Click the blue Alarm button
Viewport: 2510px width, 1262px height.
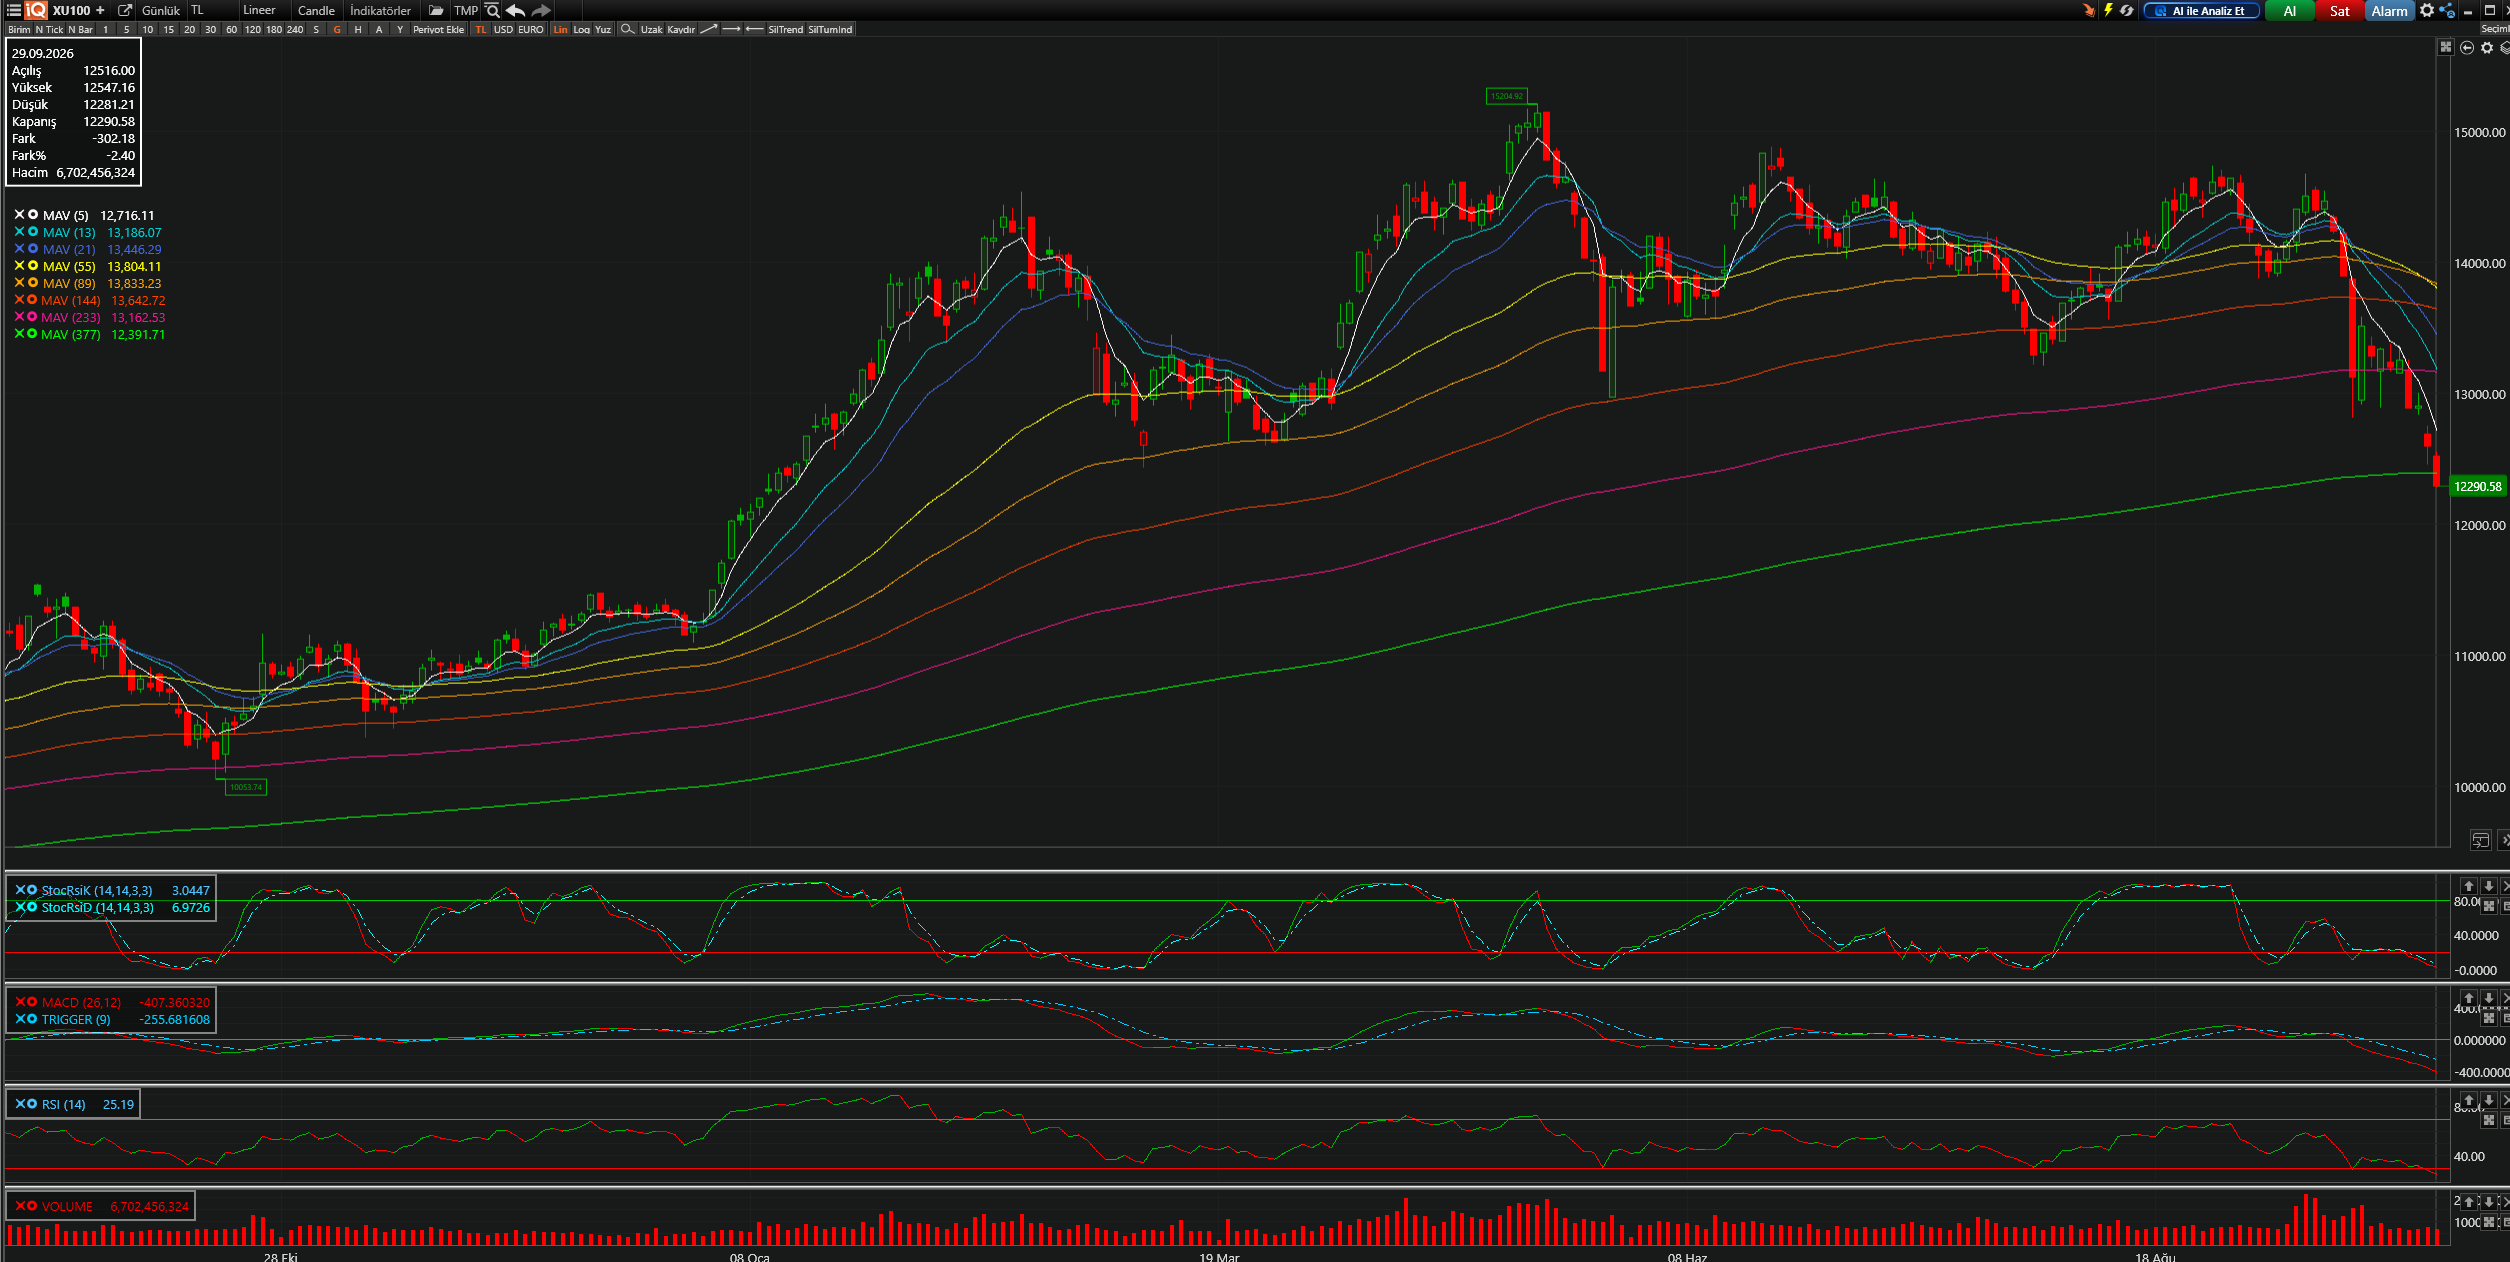[2389, 11]
